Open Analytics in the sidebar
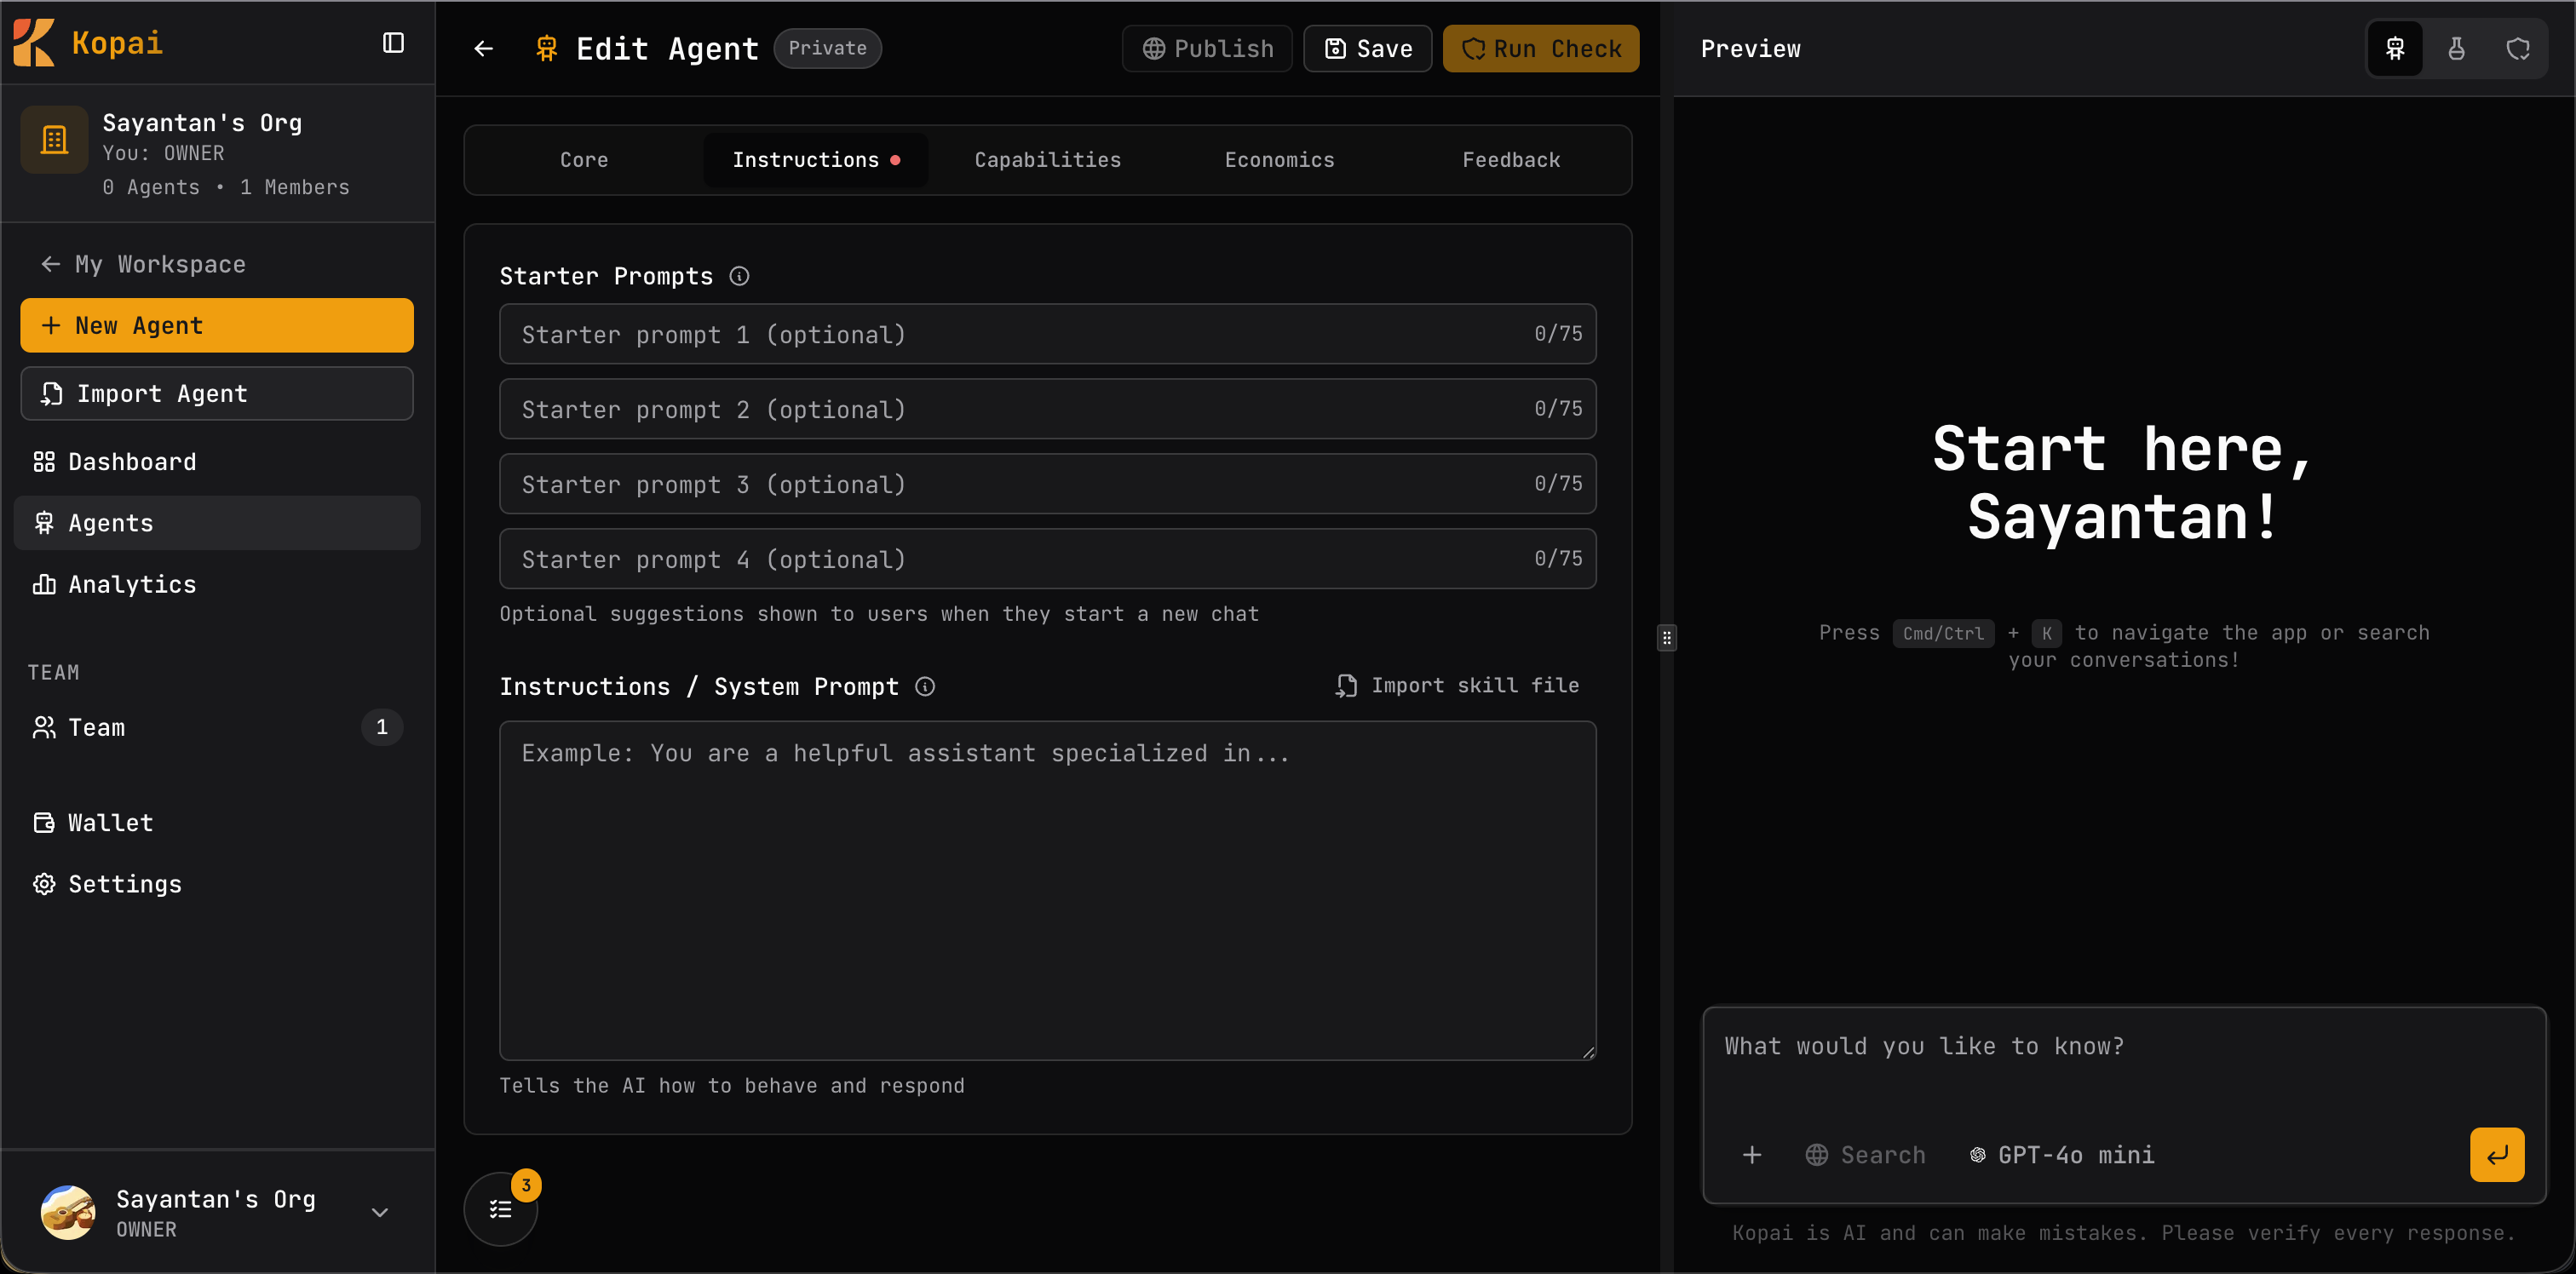Image resolution: width=2576 pixels, height=1274 pixels. click(217, 584)
